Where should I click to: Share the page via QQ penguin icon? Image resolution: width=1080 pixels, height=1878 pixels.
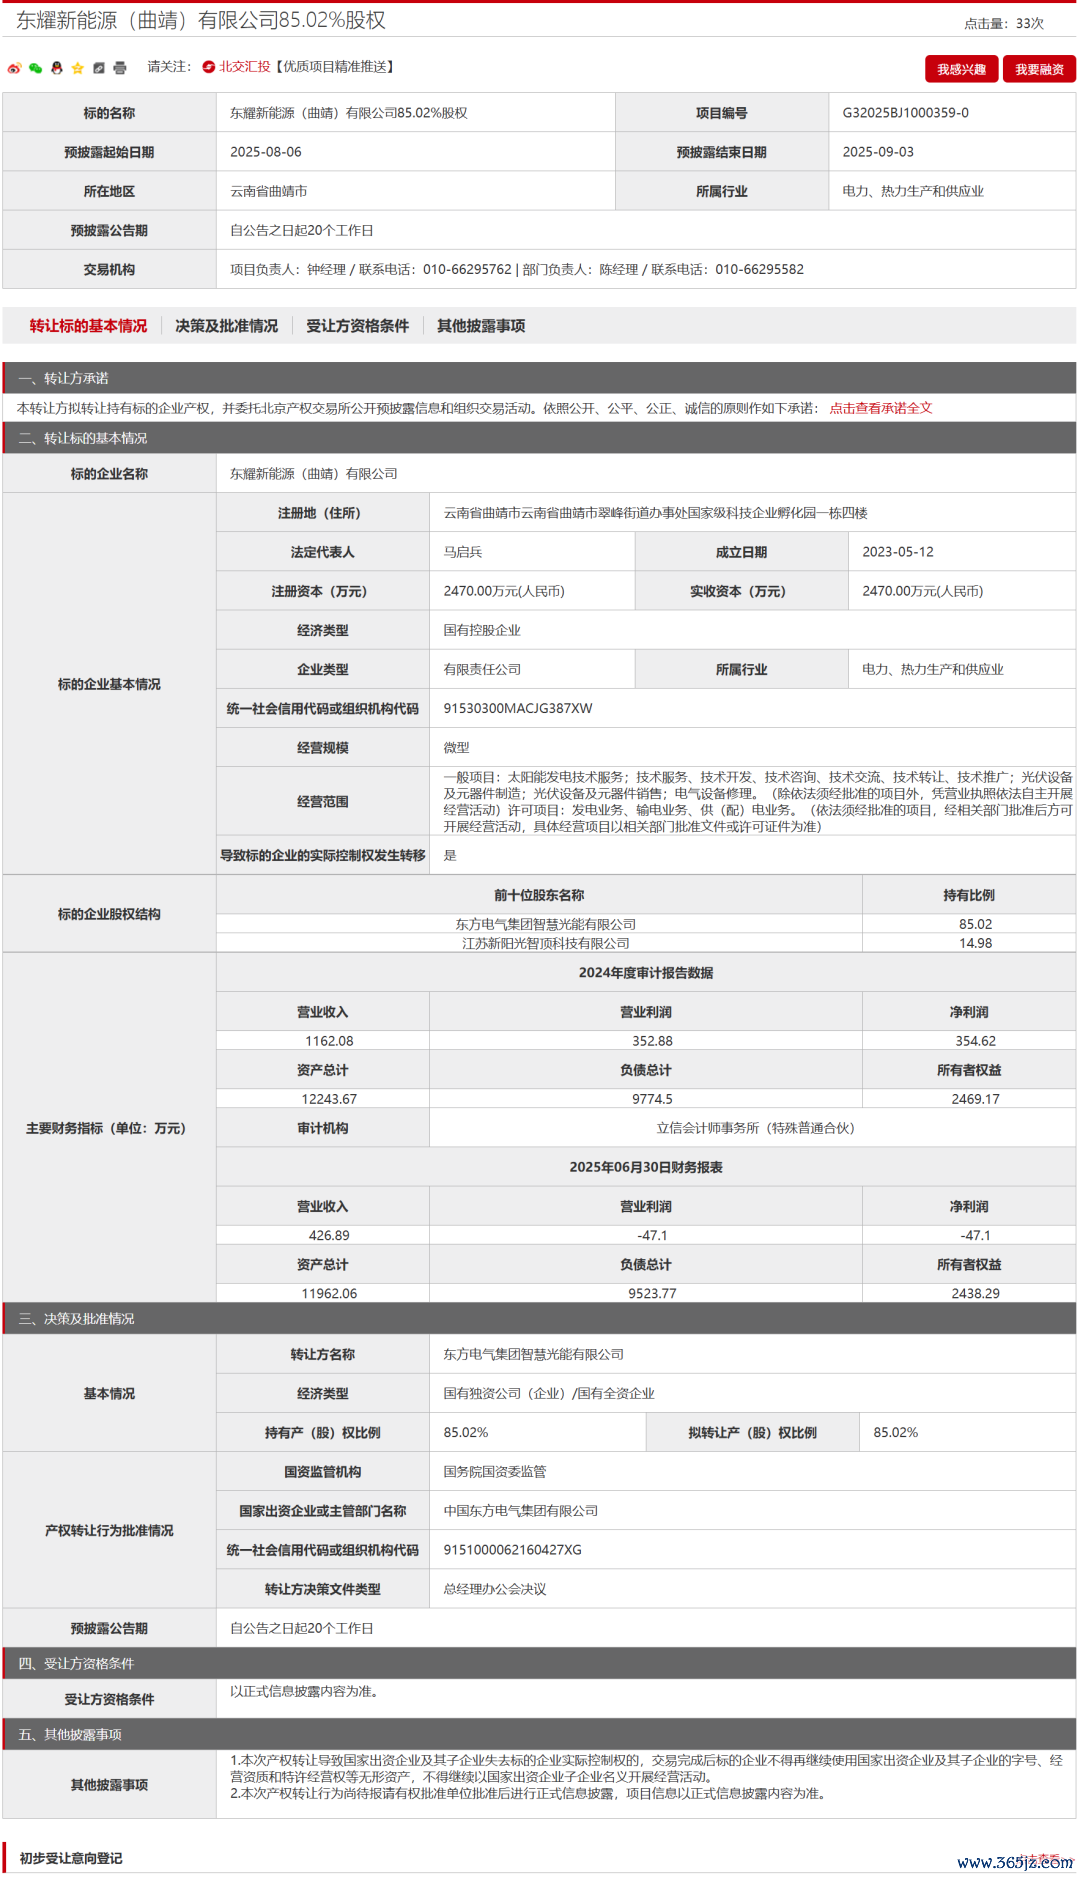[x=56, y=68]
